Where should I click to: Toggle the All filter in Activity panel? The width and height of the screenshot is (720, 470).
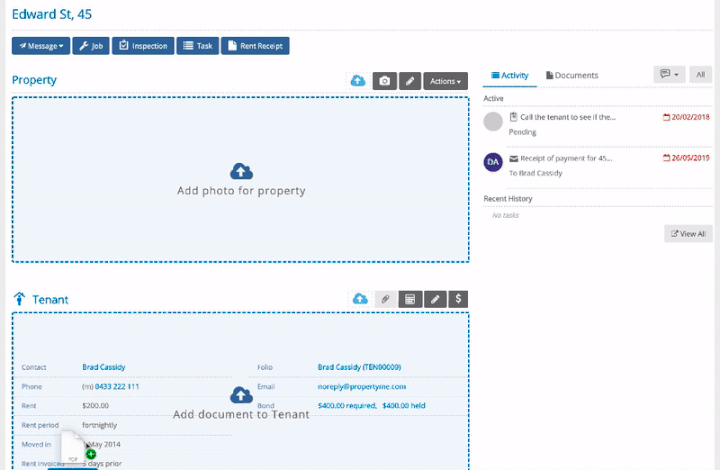pyautogui.click(x=700, y=74)
